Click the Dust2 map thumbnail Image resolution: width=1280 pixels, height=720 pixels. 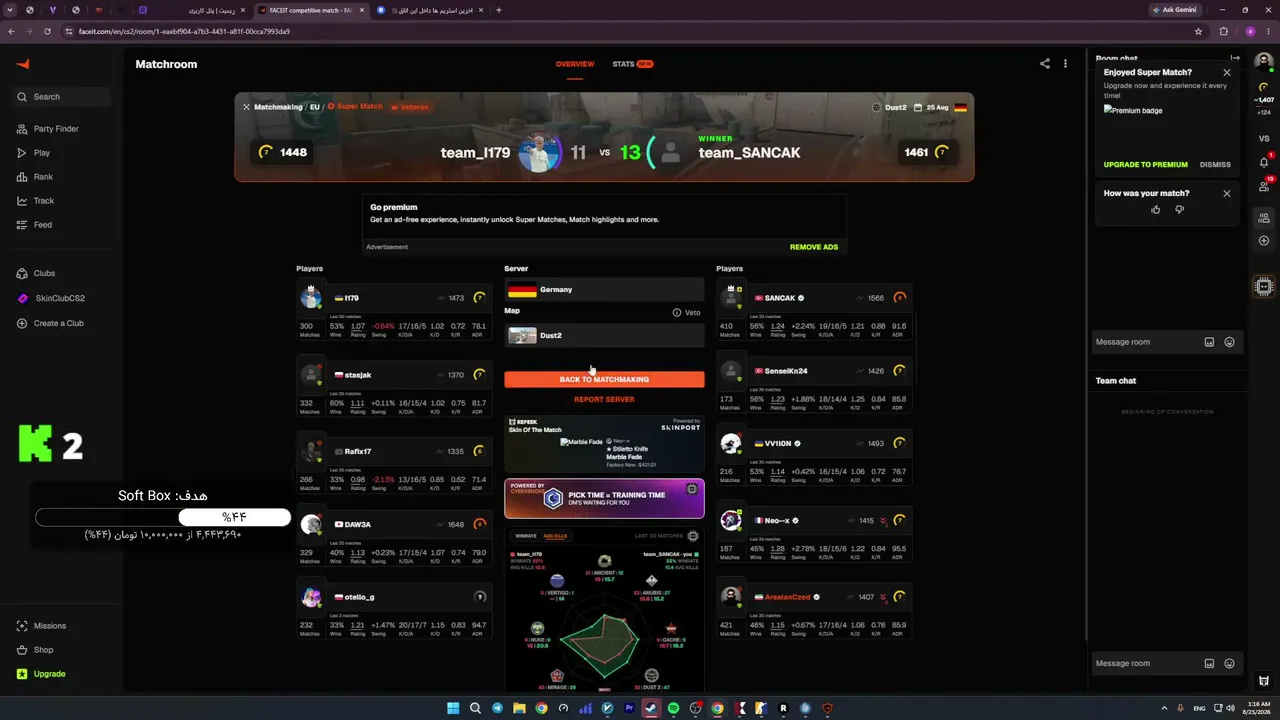[522, 336]
